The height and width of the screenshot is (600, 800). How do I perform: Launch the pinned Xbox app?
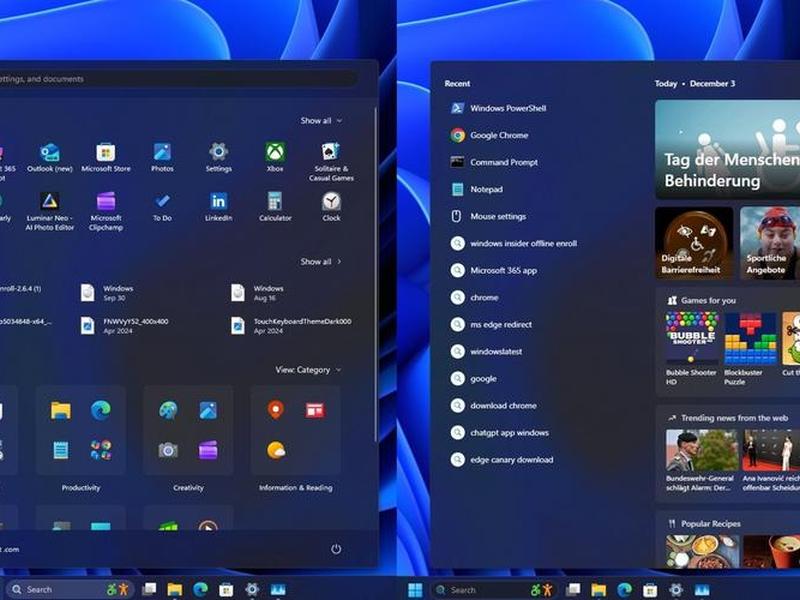pos(275,157)
